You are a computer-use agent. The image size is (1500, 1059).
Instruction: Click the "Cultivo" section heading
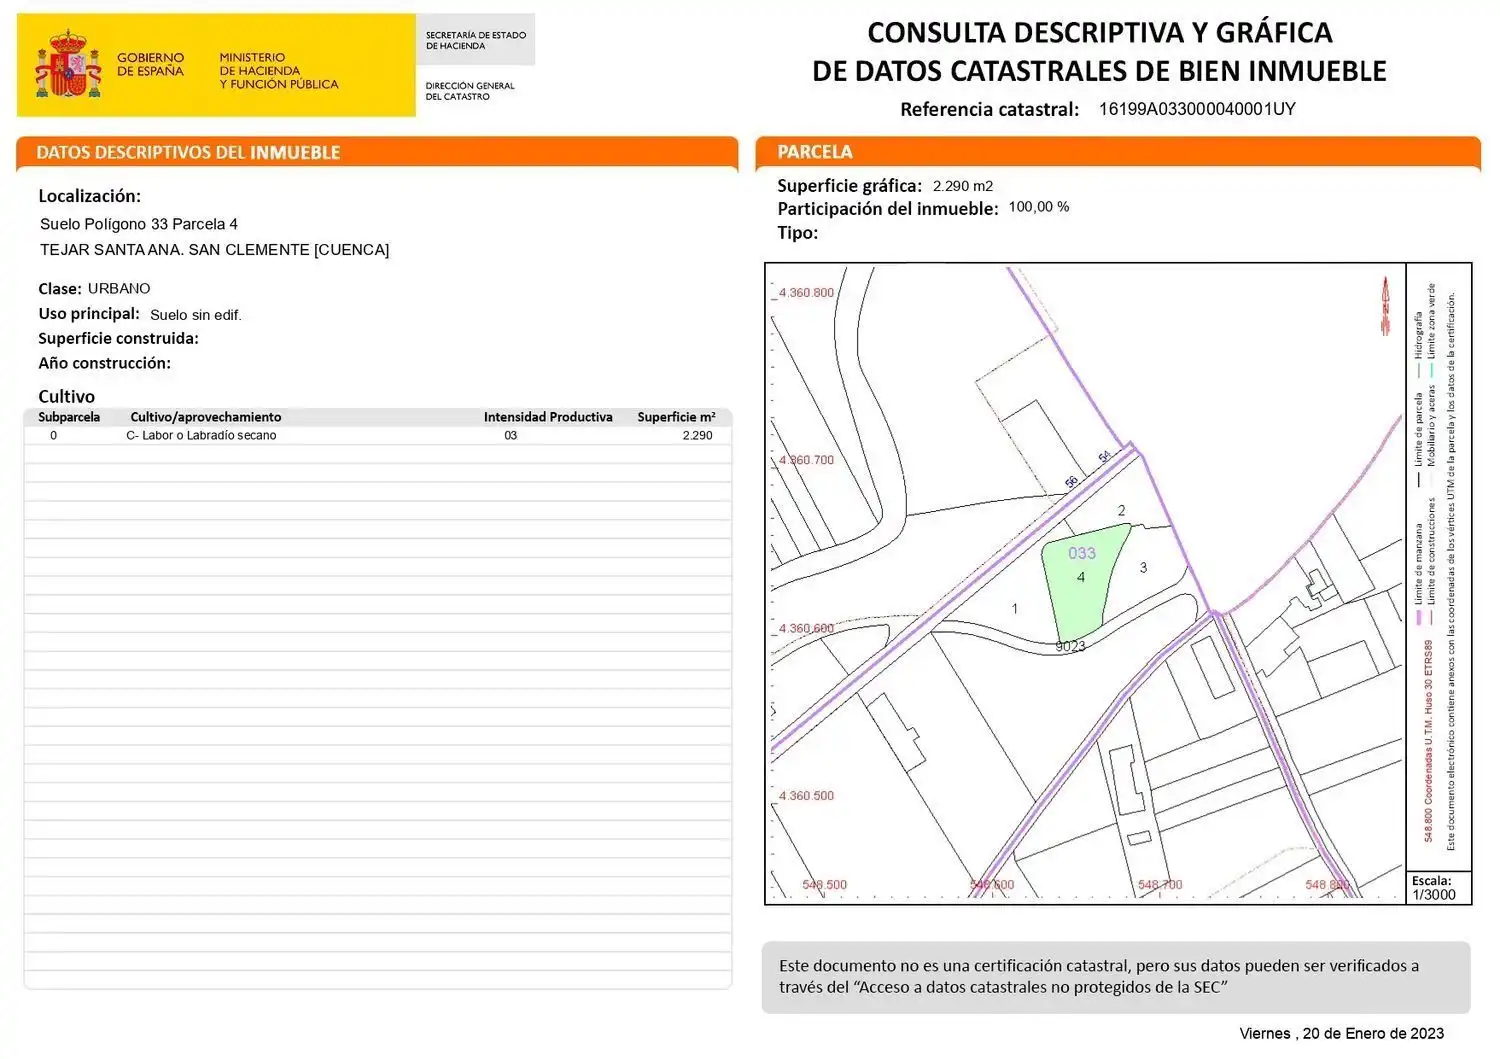[66, 396]
